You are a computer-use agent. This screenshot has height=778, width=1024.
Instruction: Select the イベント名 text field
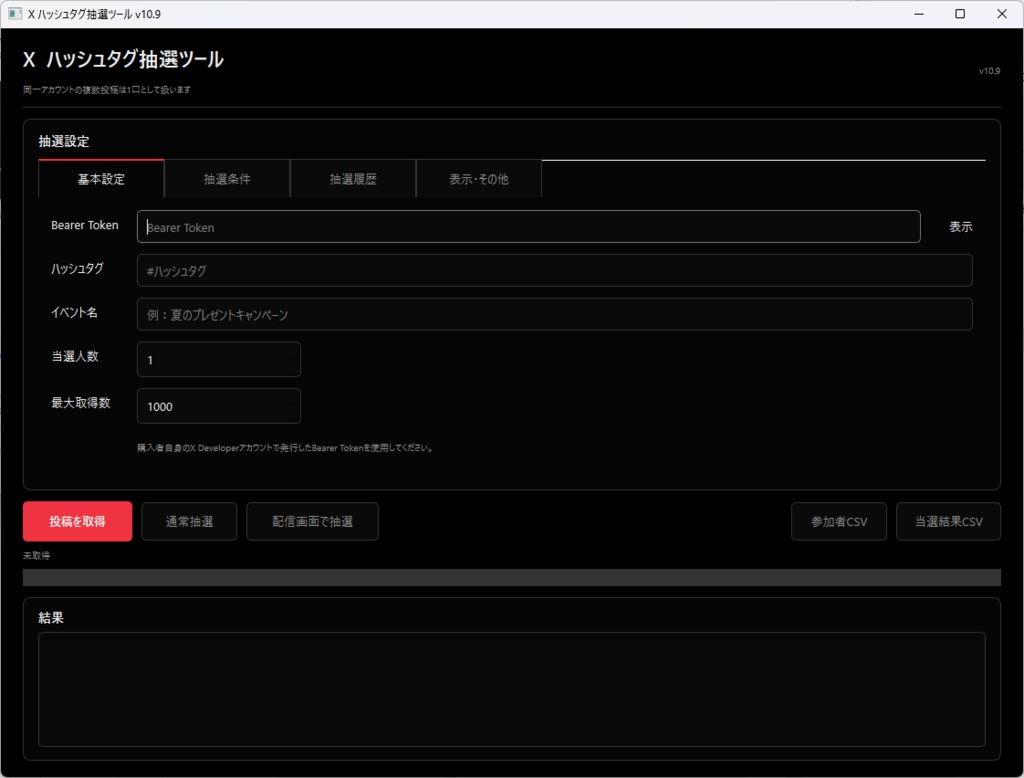click(554, 314)
